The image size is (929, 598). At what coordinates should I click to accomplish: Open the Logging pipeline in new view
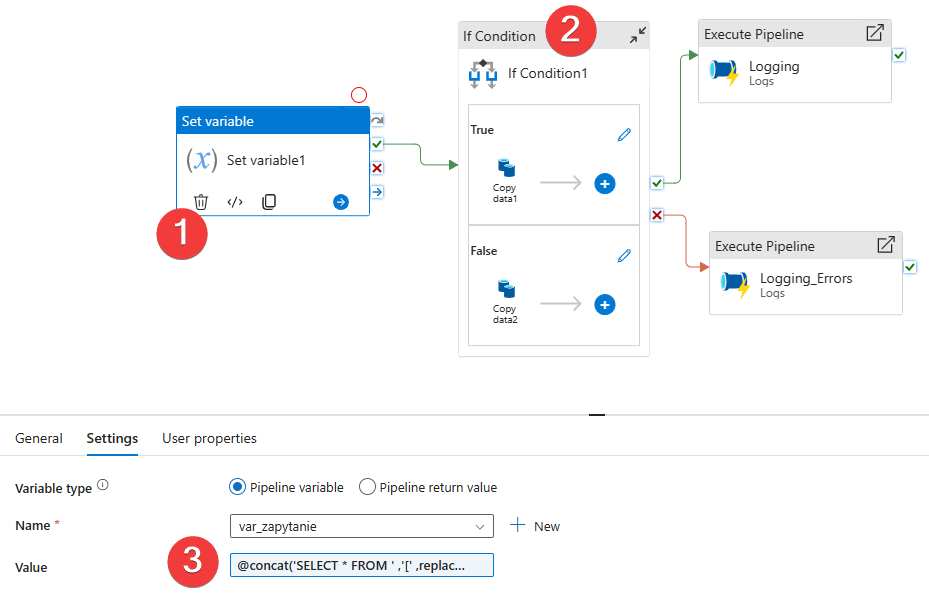click(874, 34)
